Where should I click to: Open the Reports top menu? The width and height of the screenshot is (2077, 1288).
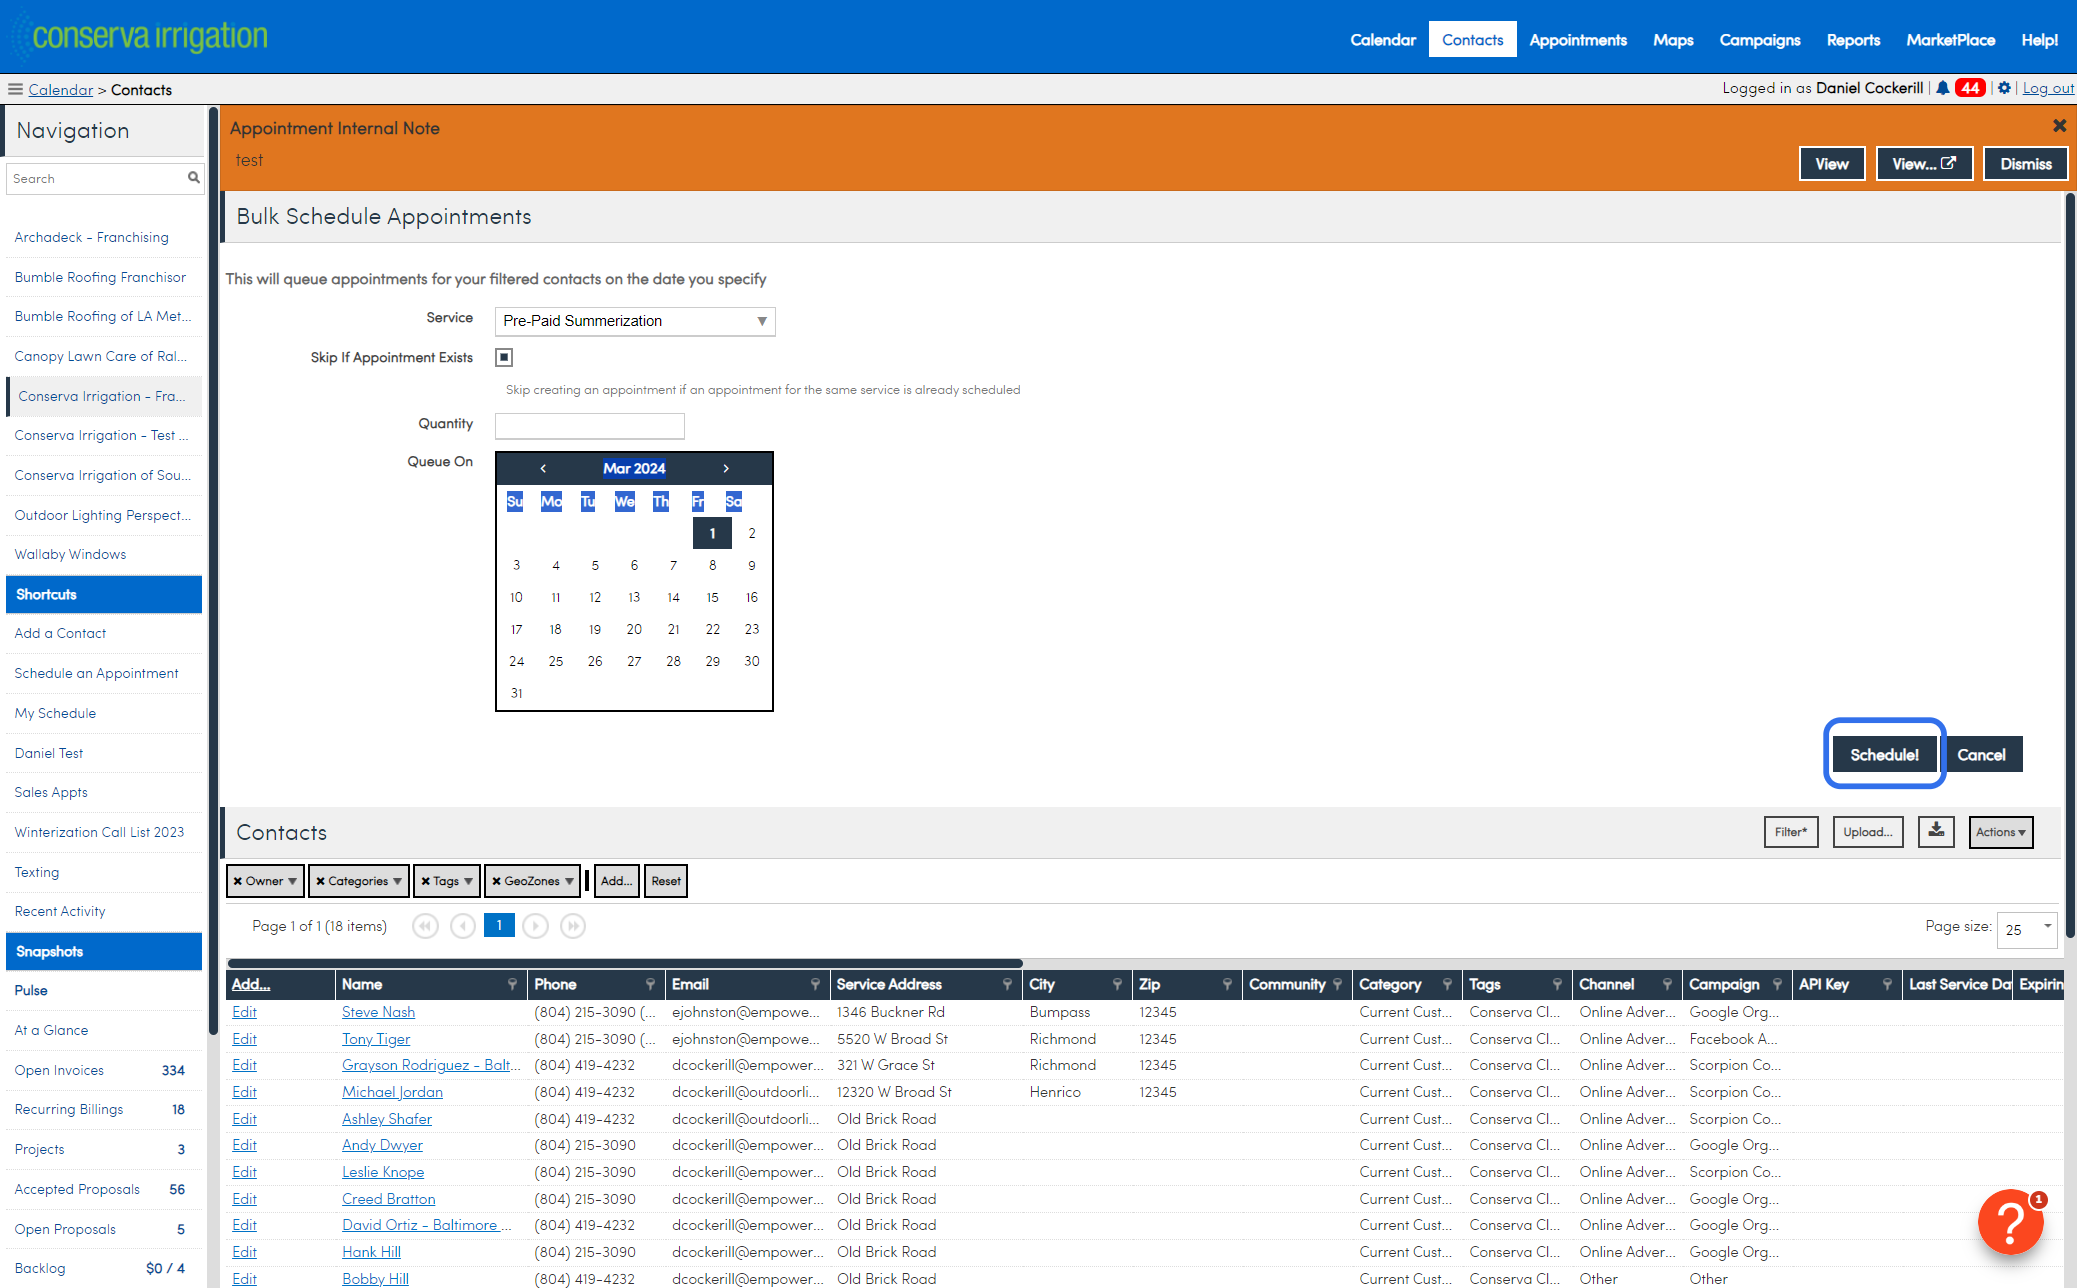tap(1853, 40)
